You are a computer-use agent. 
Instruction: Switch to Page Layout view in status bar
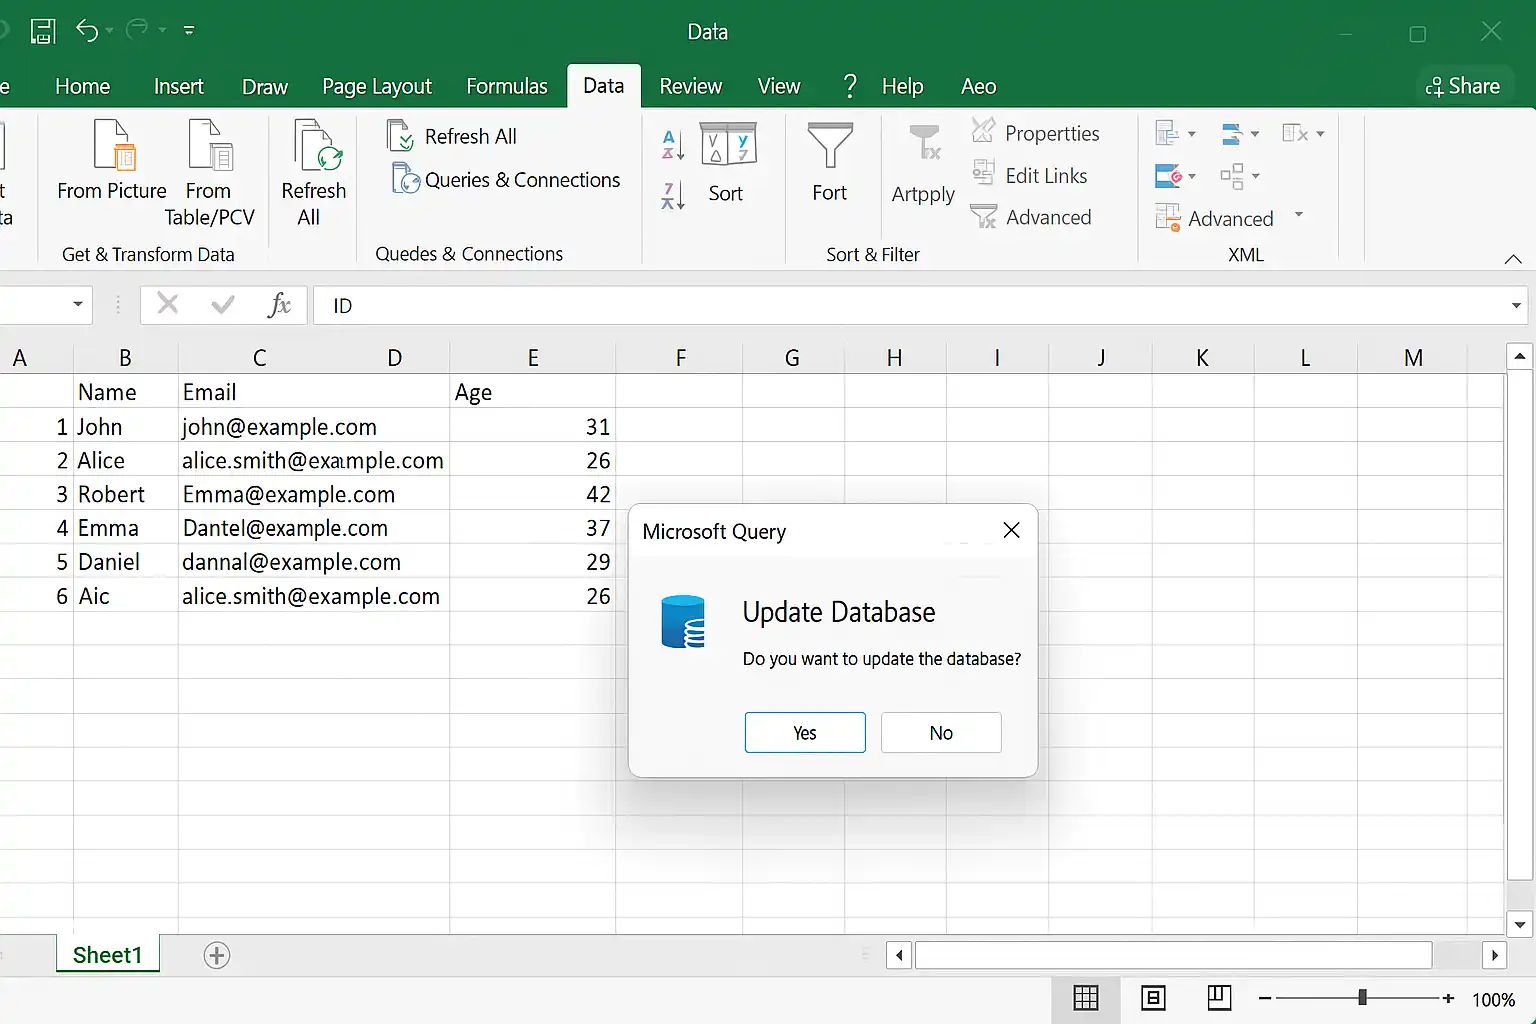point(1153,998)
